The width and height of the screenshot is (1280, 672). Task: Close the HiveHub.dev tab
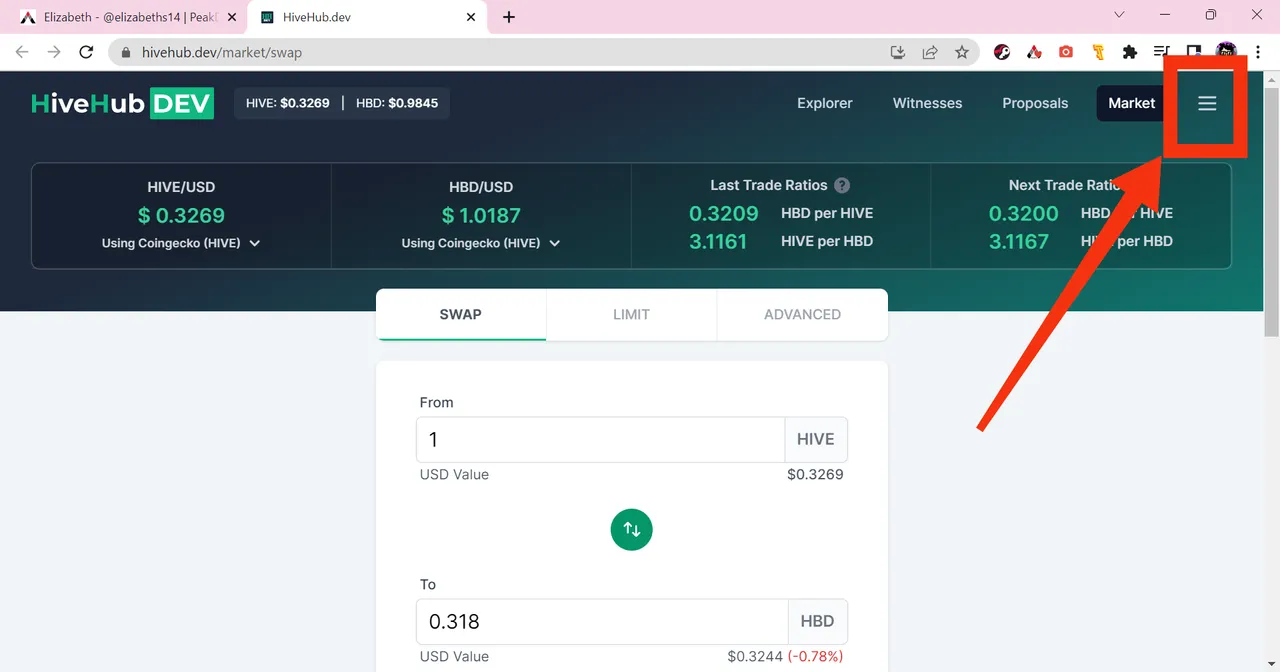472,17
